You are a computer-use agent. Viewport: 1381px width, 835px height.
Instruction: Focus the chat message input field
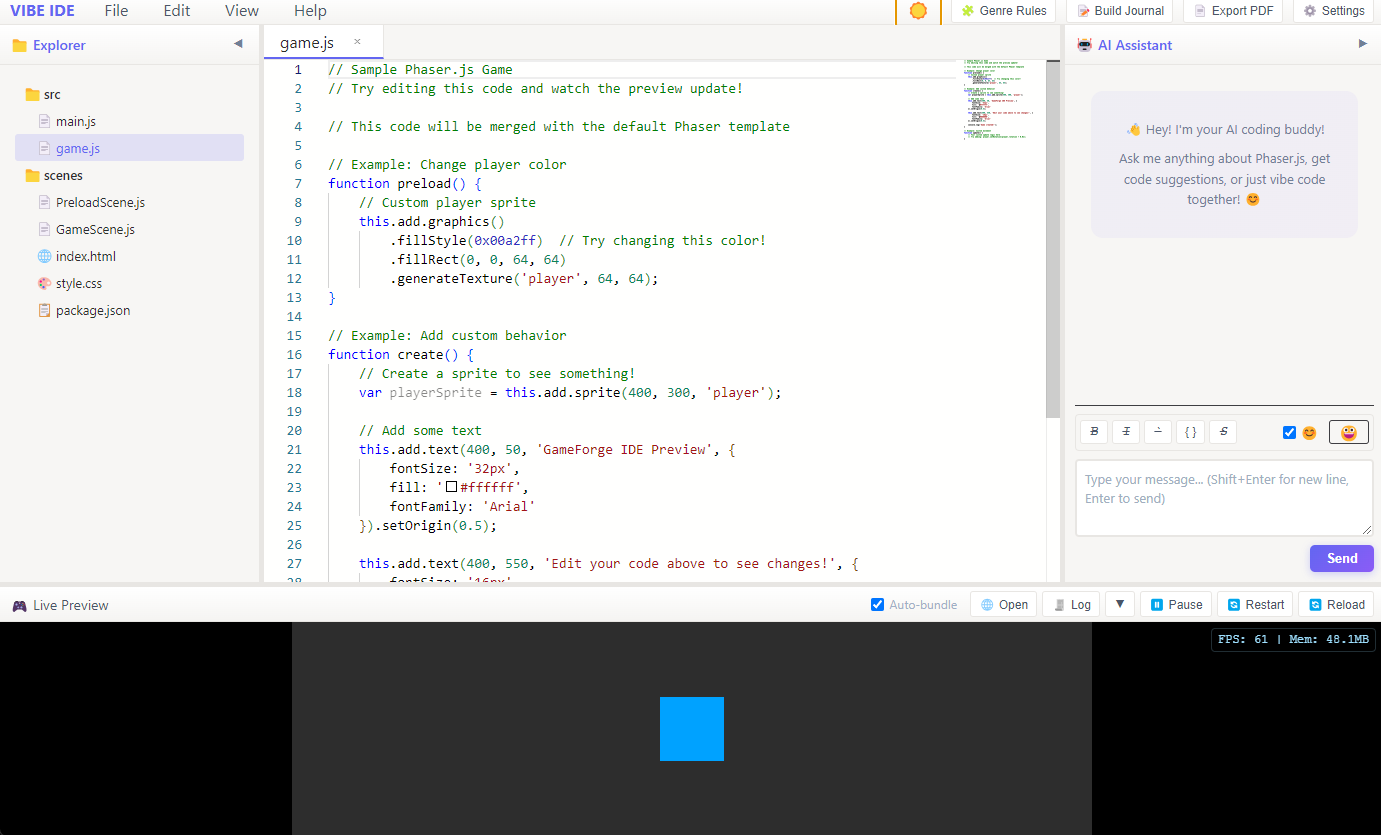click(1224, 498)
